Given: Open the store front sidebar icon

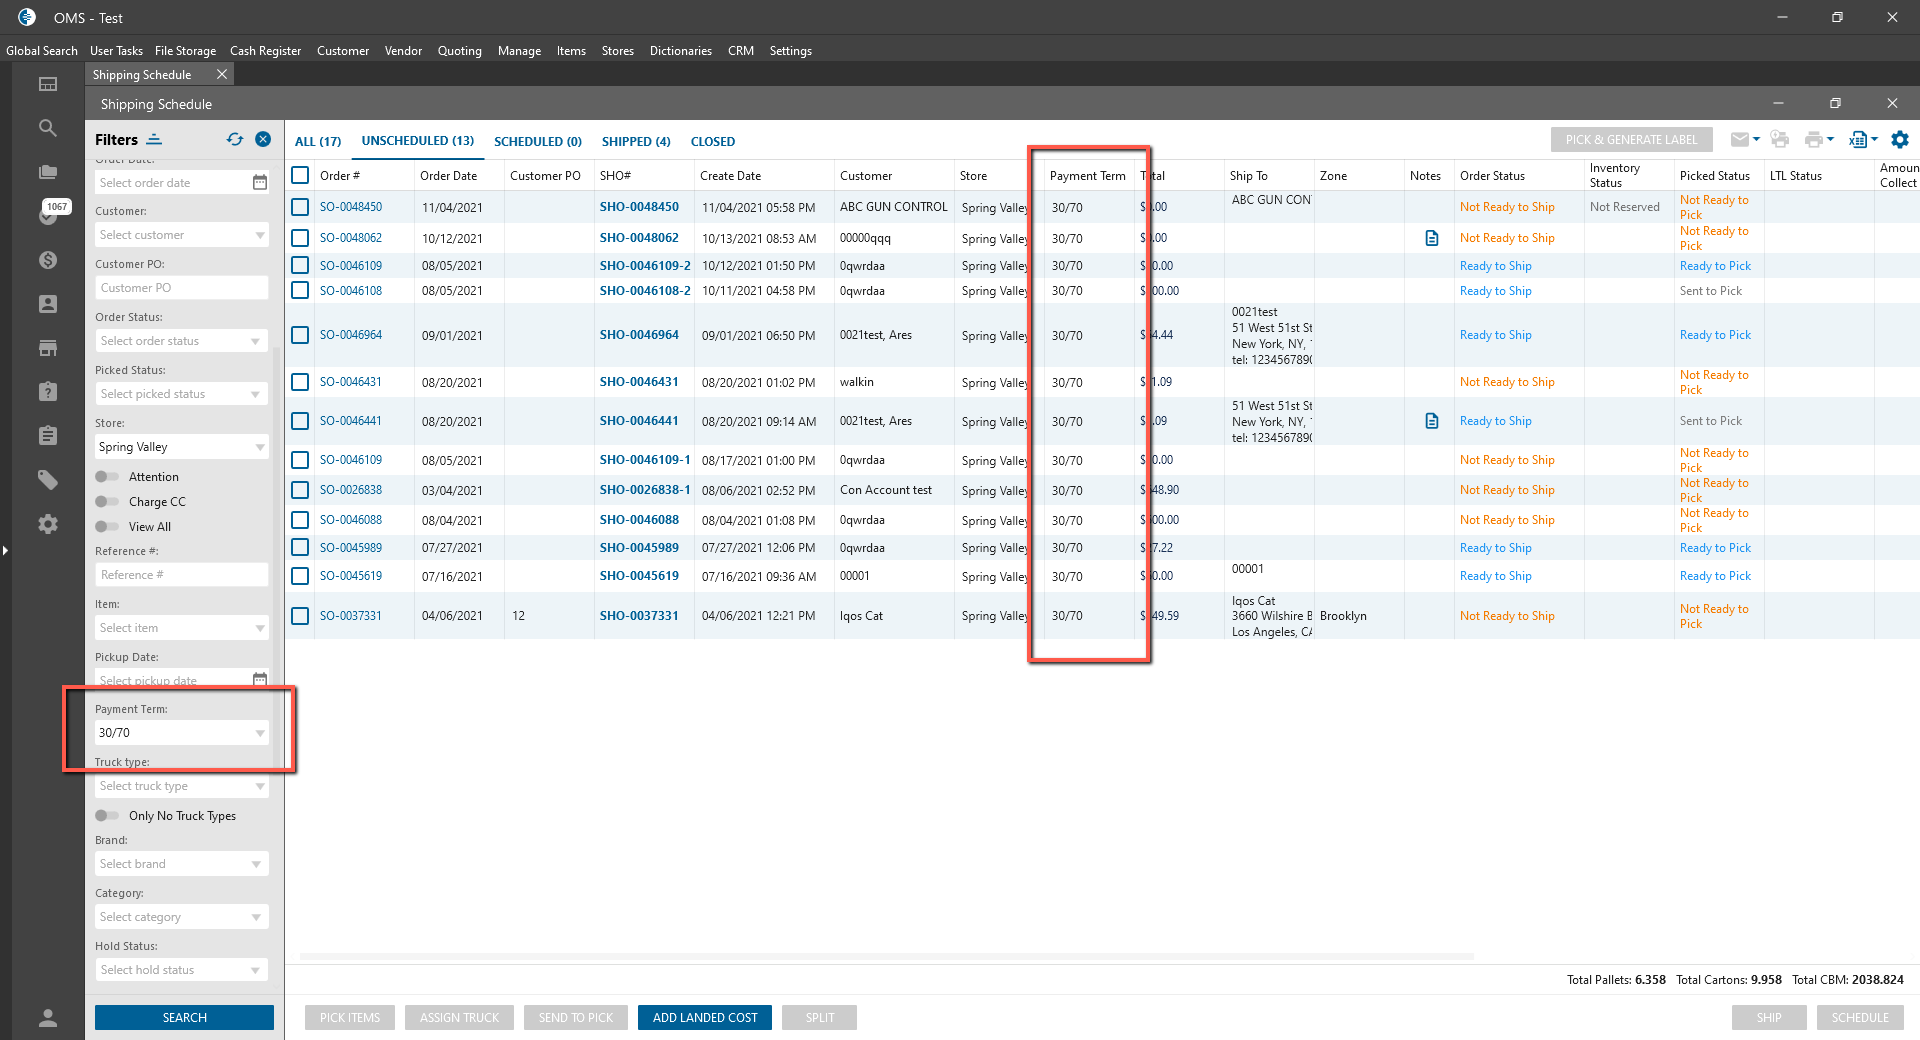Looking at the screenshot, I should [x=48, y=348].
